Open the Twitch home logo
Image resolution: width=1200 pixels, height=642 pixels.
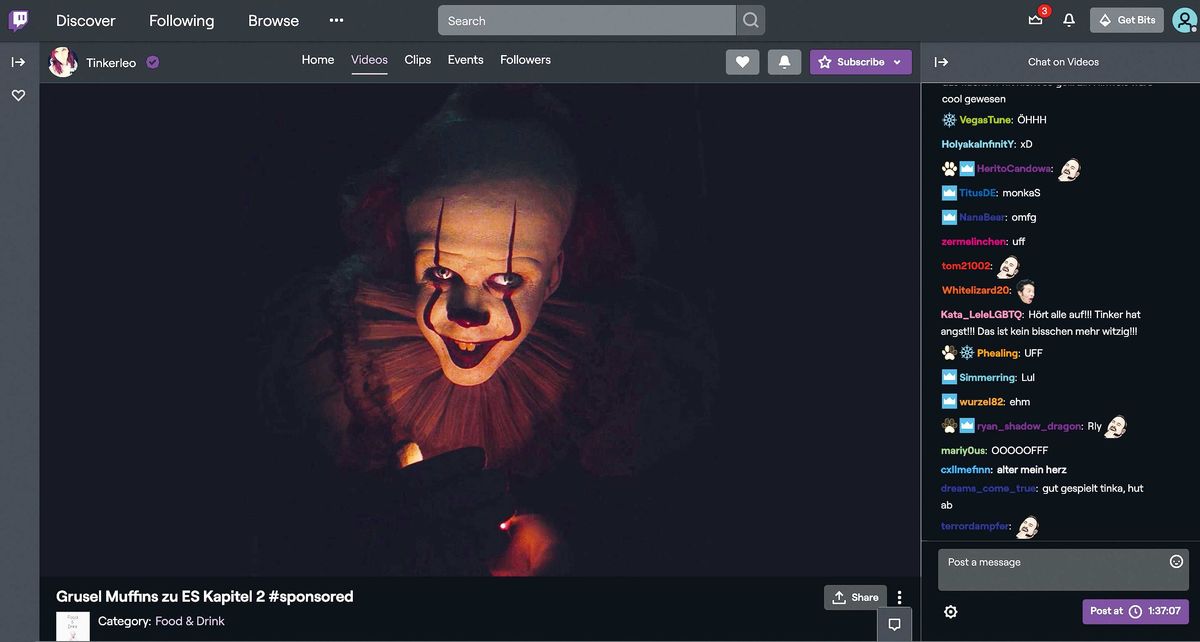[19, 20]
